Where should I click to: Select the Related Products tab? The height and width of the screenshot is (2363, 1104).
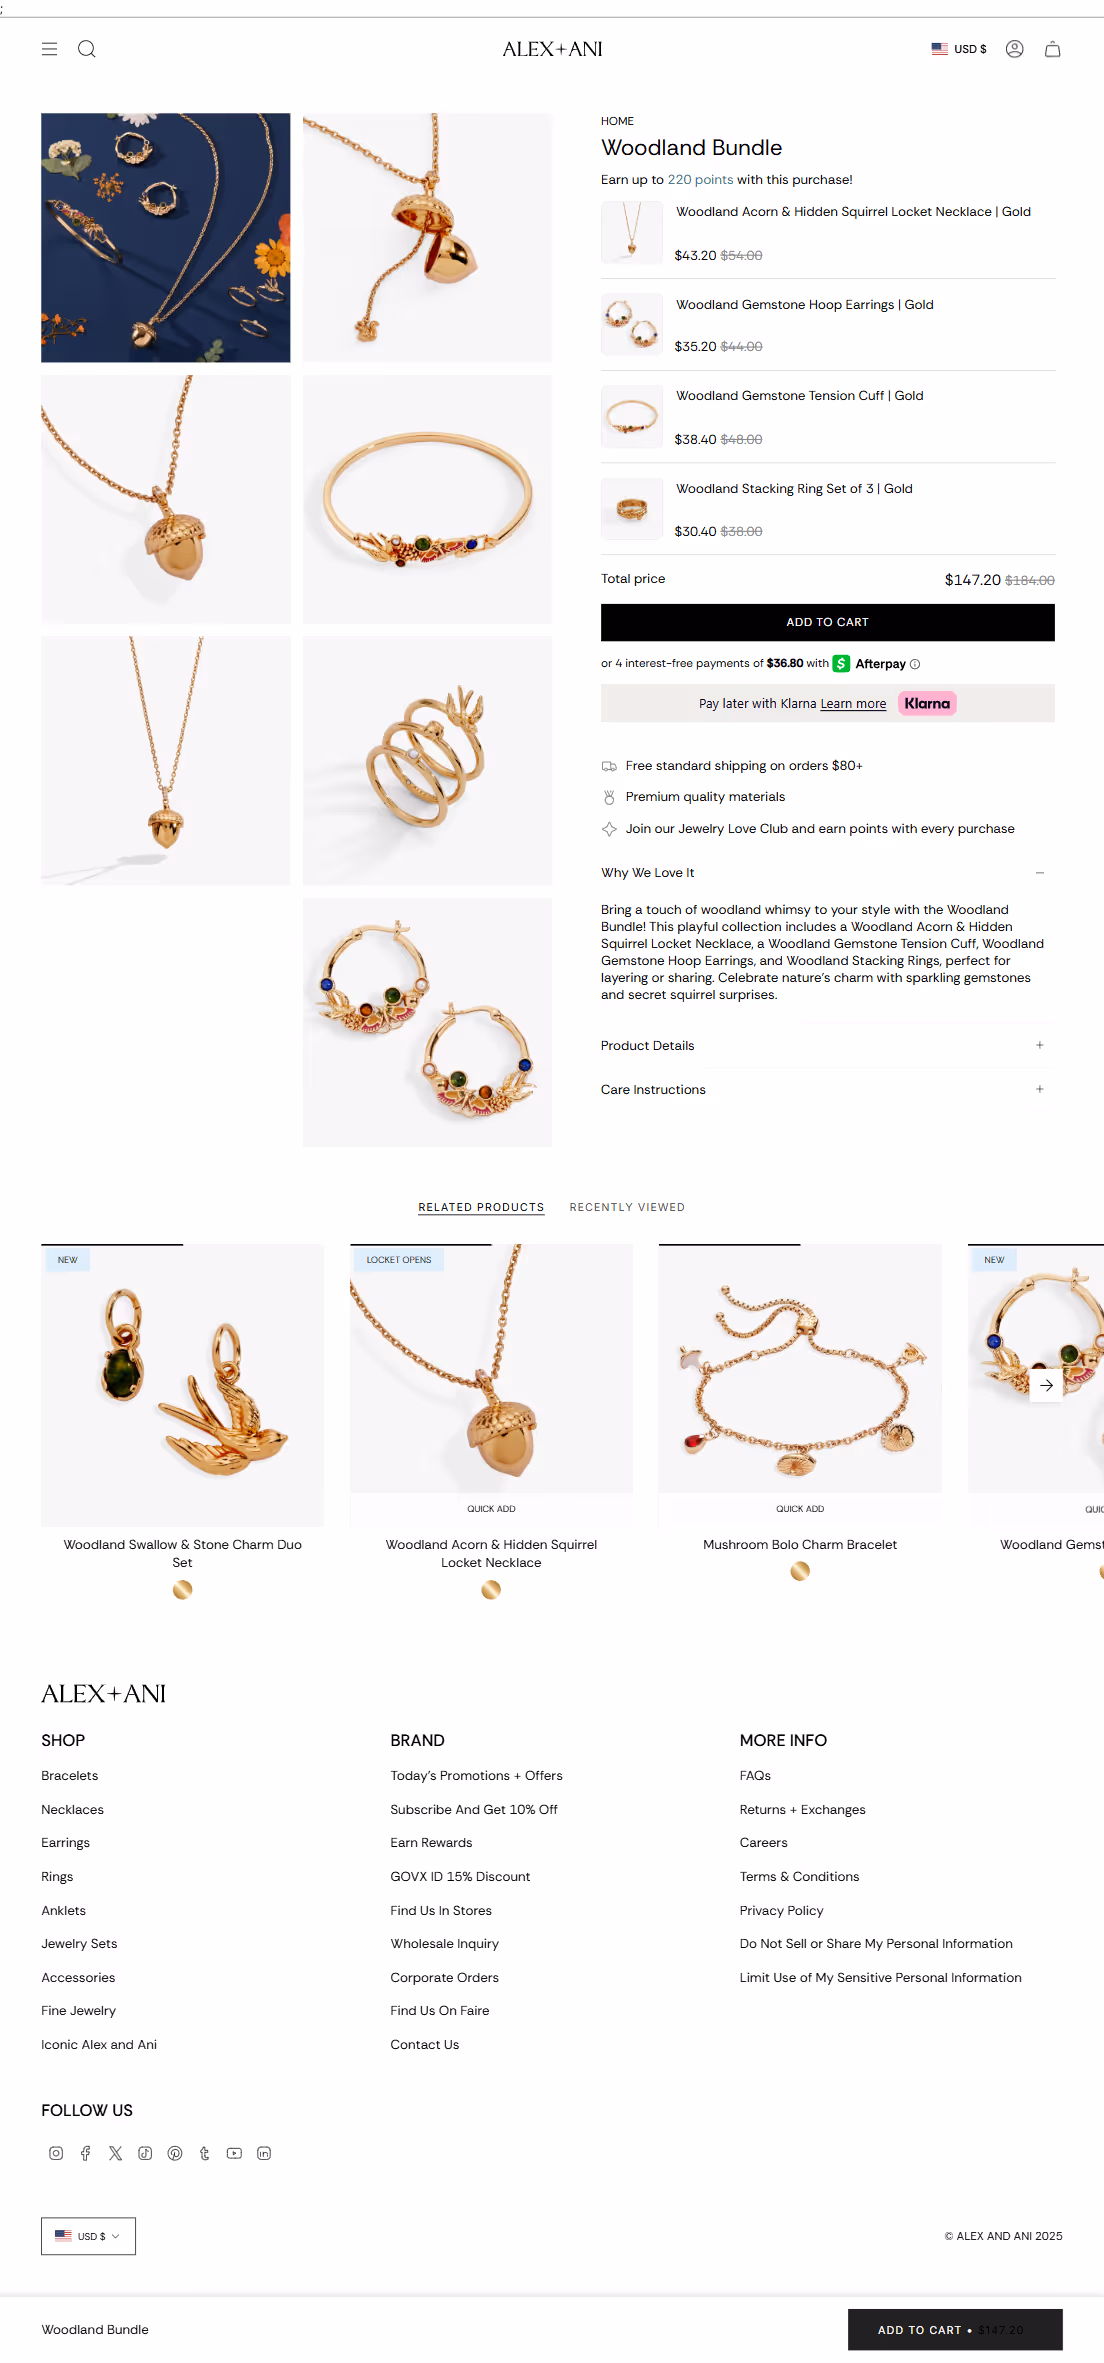pyautogui.click(x=481, y=1207)
